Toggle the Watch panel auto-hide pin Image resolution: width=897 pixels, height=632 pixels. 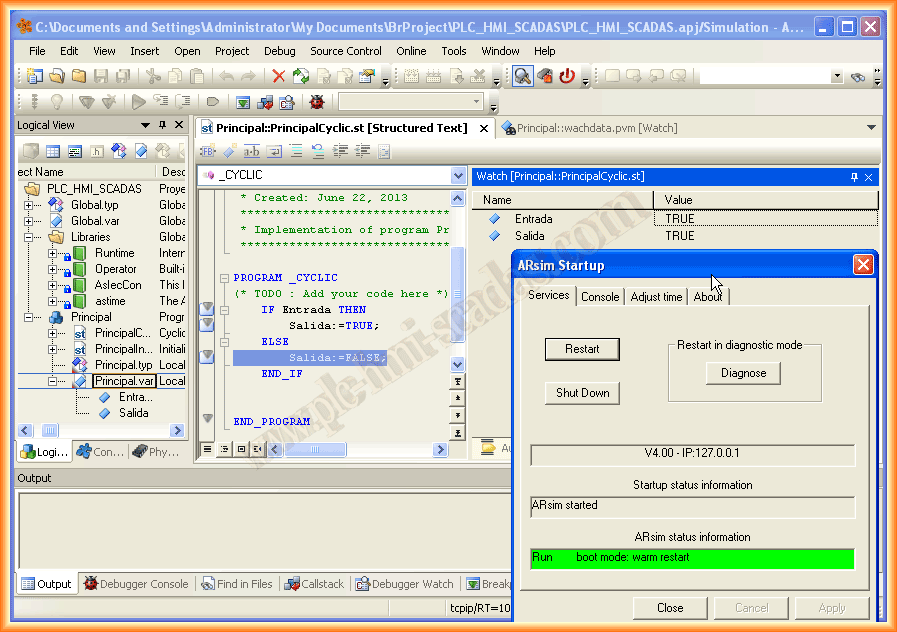(x=854, y=177)
